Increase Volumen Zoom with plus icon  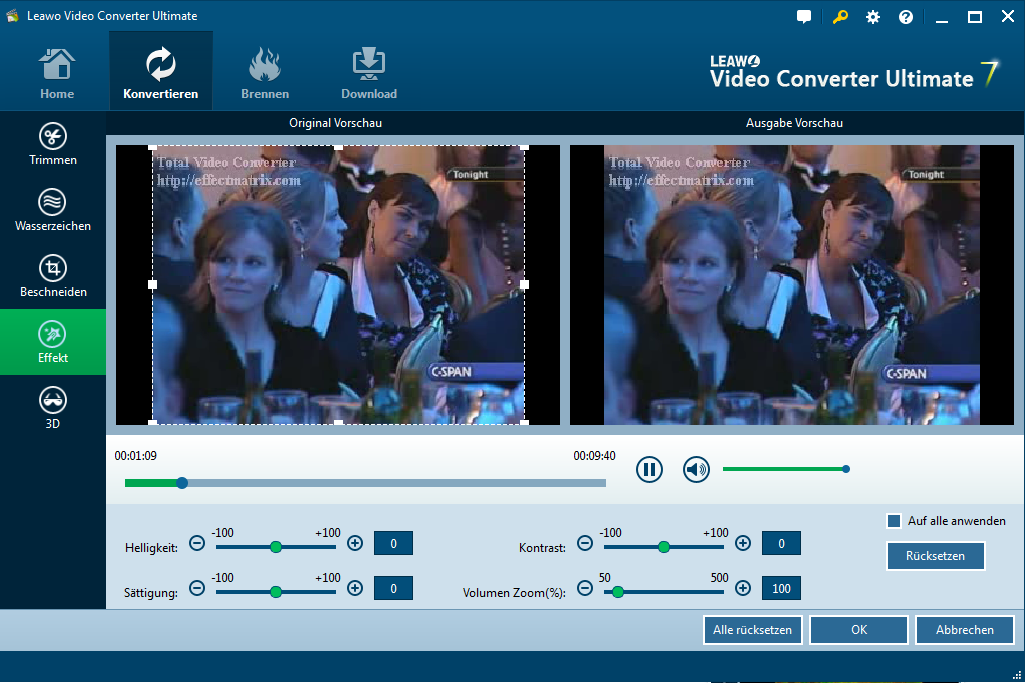[x=743, y=588]
